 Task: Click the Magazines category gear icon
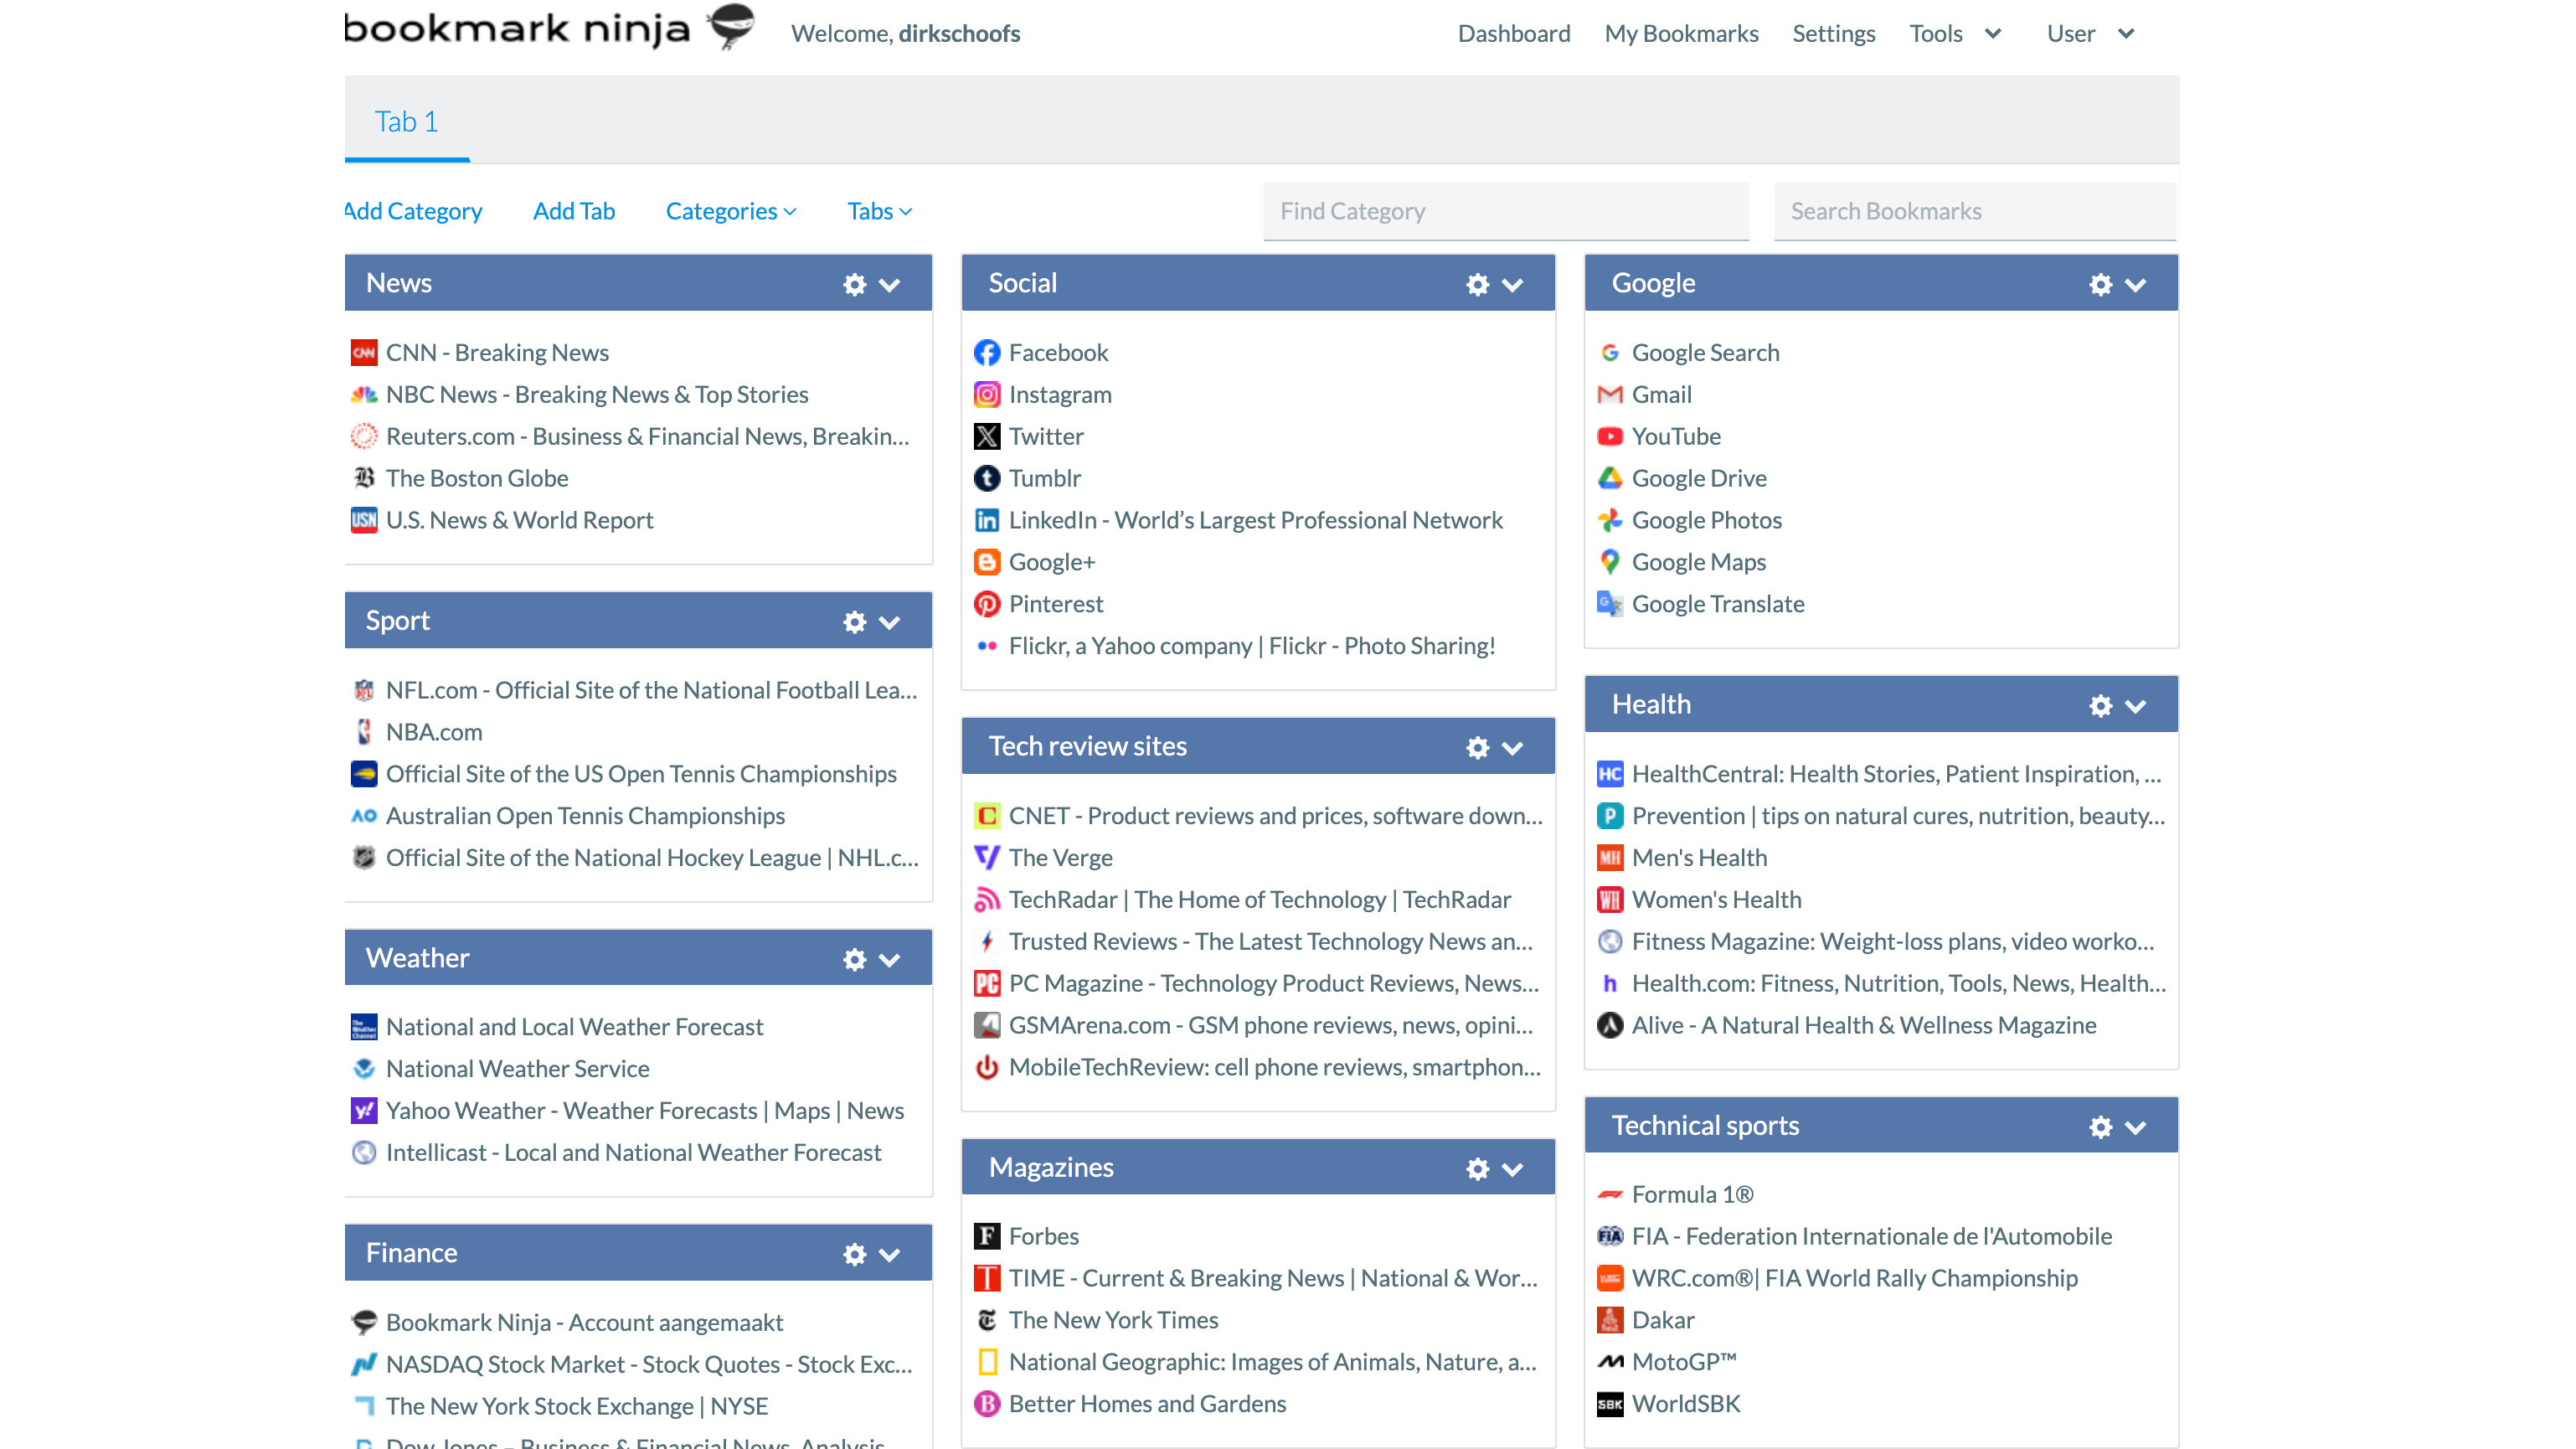pyautogui.click(x=1477, y=1169)
